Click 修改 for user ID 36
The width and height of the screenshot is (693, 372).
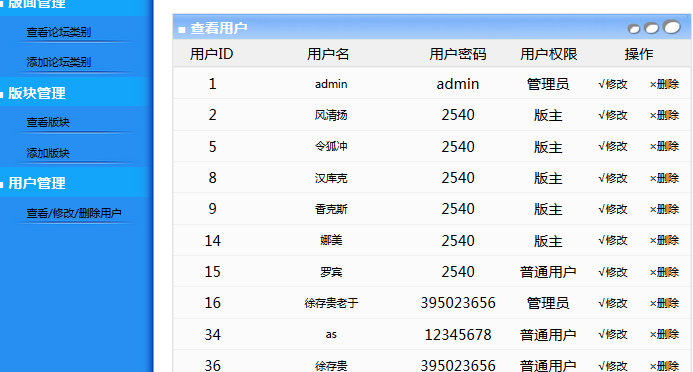613,366
